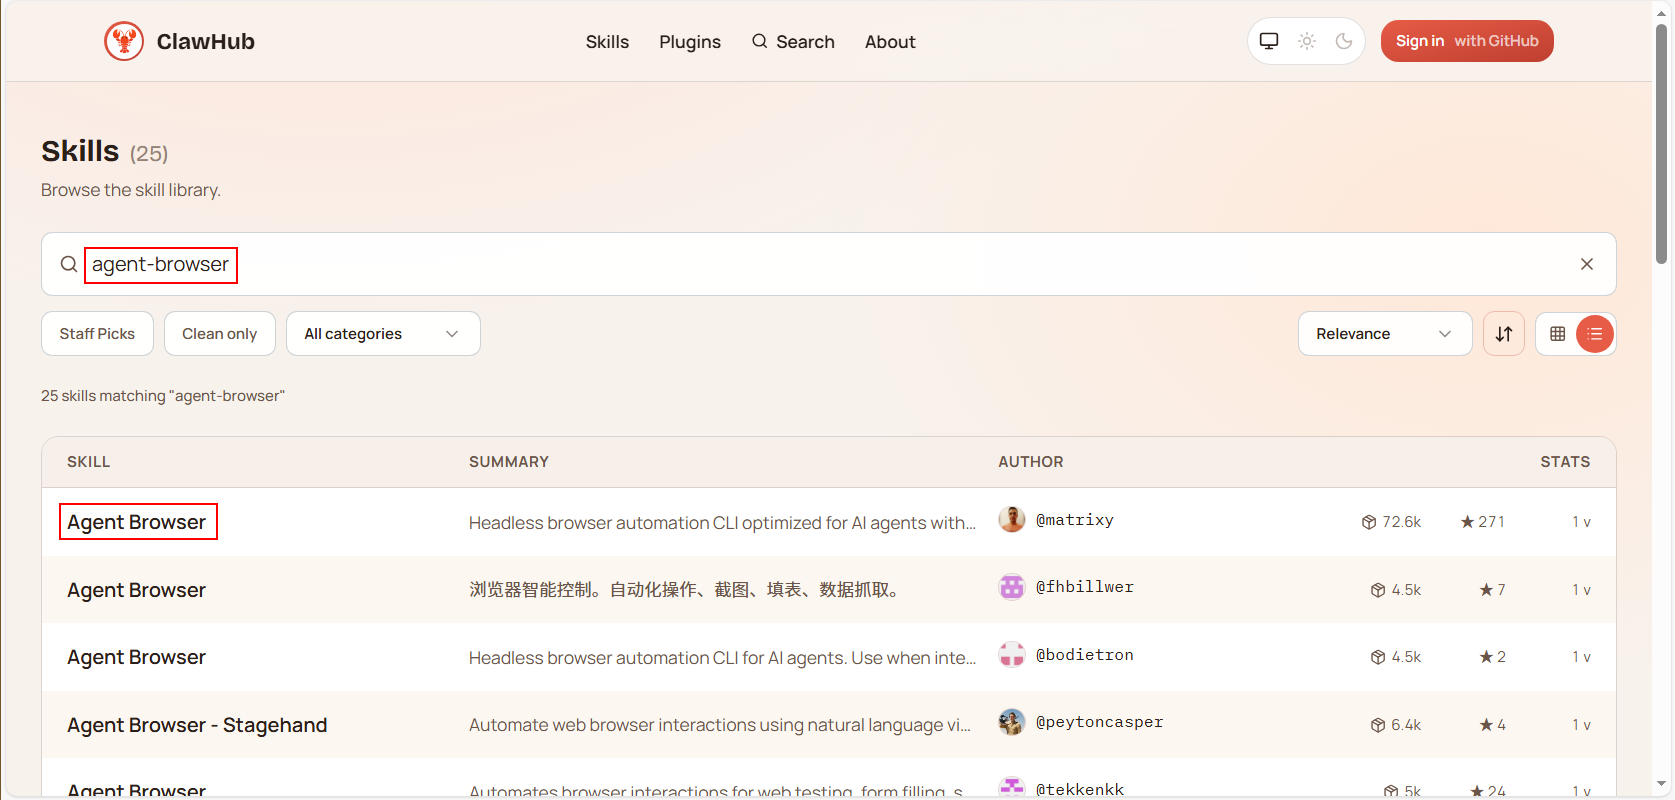Click the agent-browser search input field
The width and height of the screenshot is (1675, 800).
coord(800,264)
